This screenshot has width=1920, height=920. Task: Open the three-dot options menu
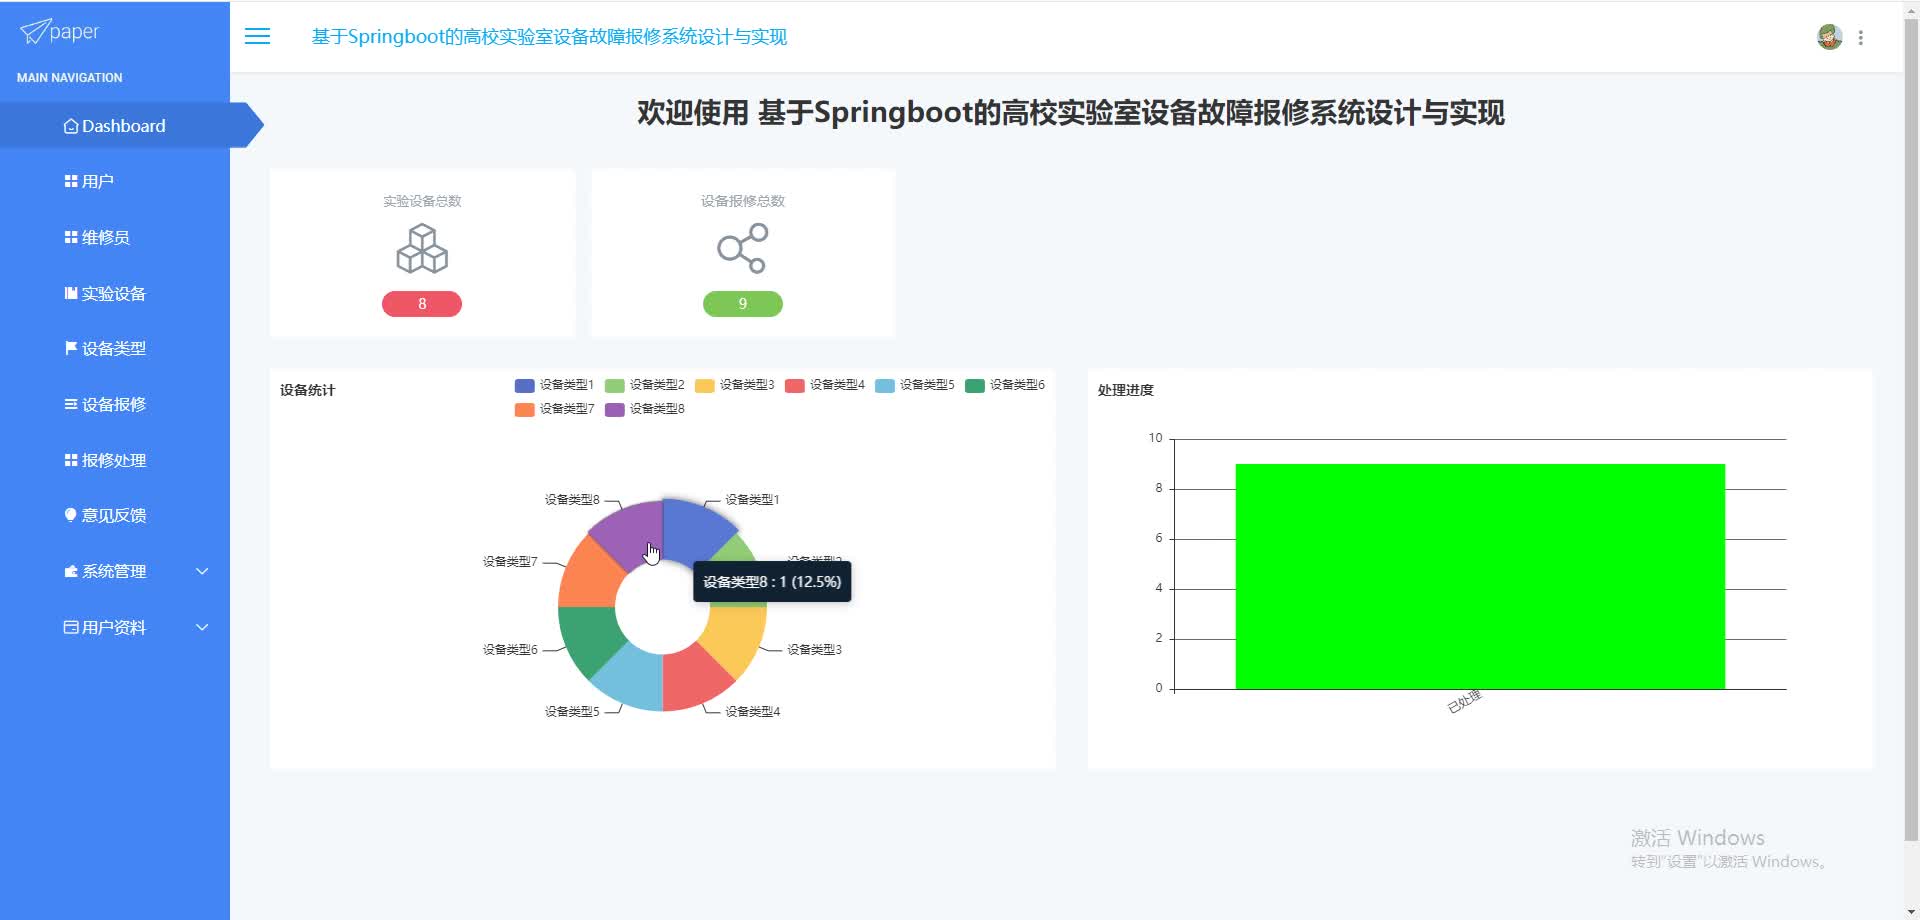[x=1860, y=37]
